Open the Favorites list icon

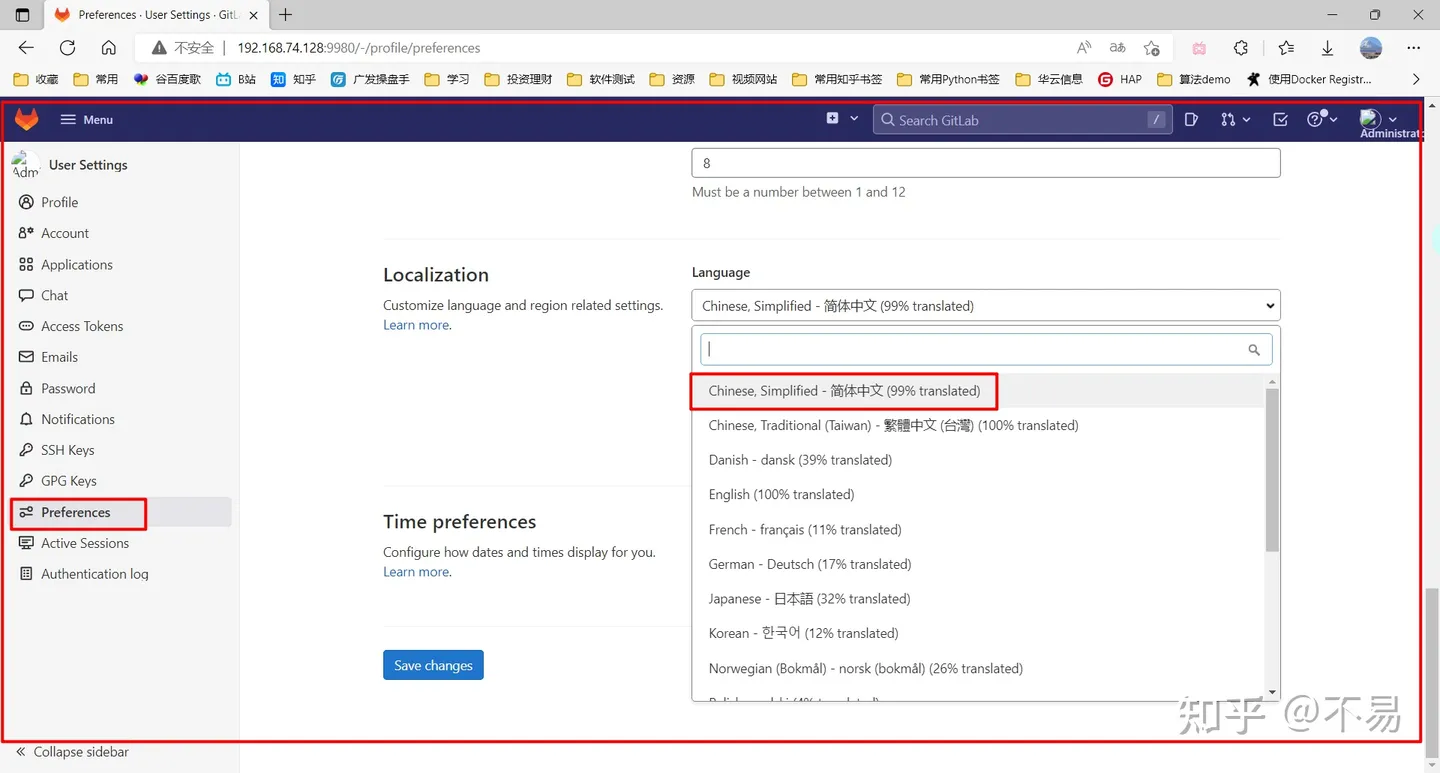pyautogui.click(x=1286, y=47)
